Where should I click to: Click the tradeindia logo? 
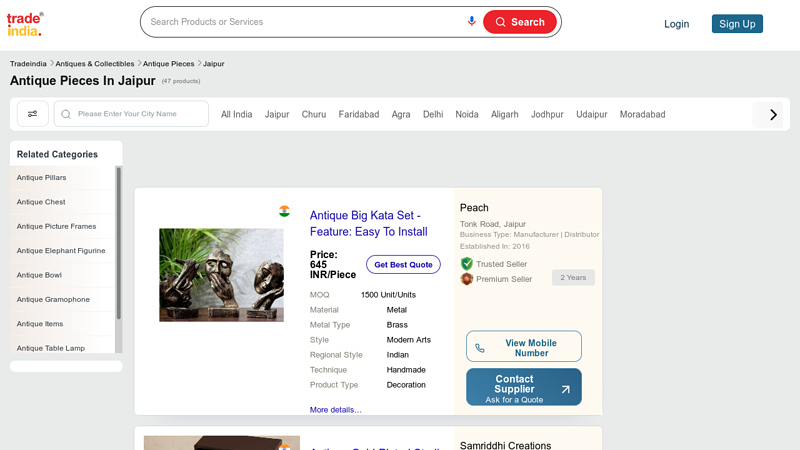click(25, 24)
